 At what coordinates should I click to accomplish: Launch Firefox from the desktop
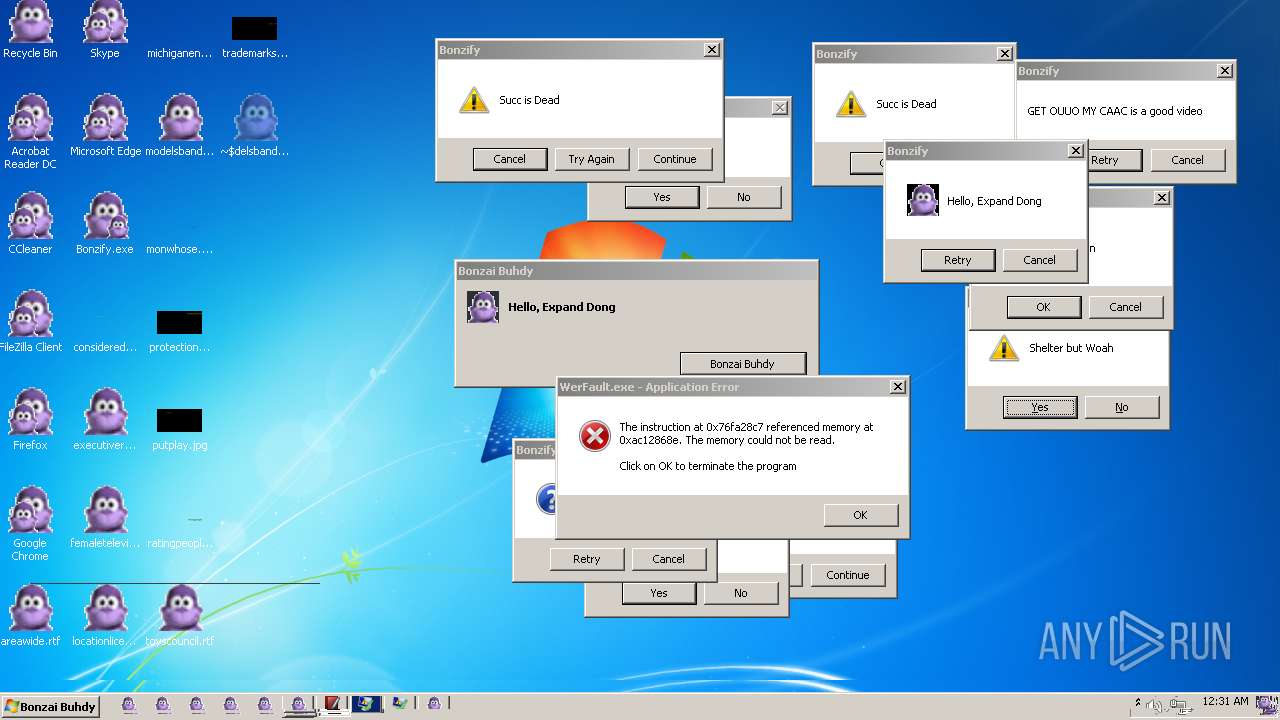point(30,420)
